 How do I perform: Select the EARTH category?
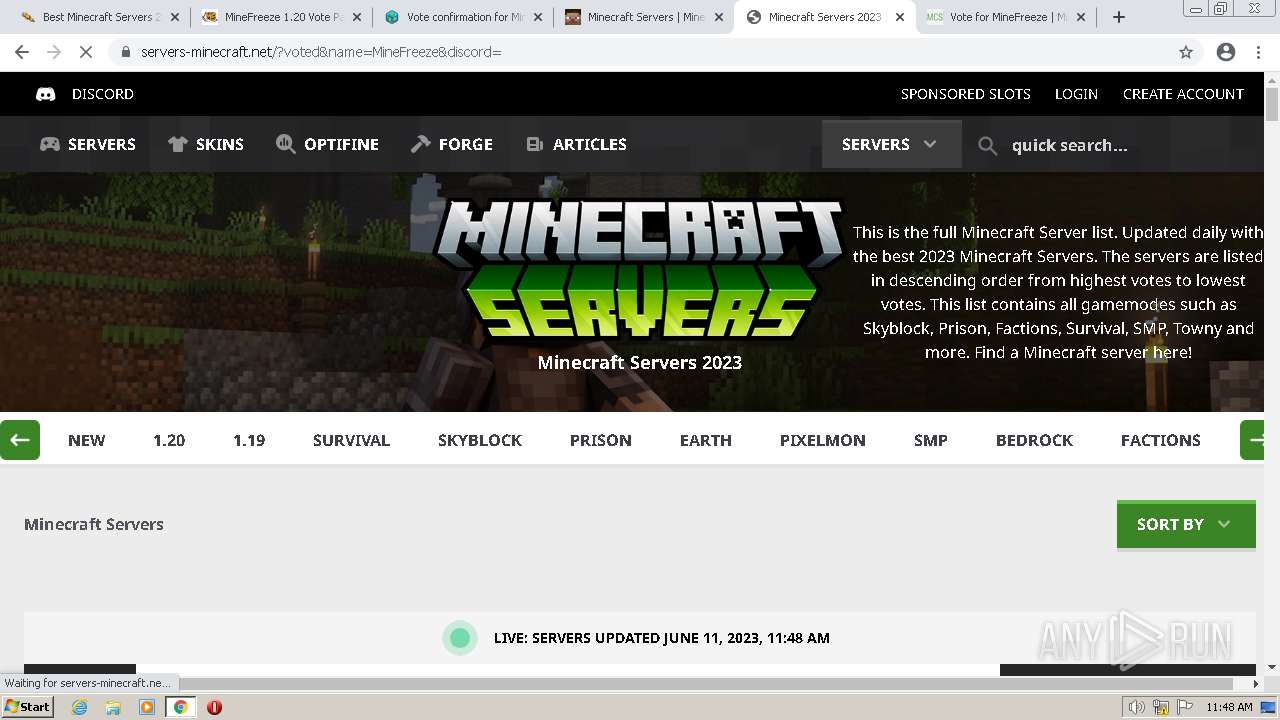[706, 440]
